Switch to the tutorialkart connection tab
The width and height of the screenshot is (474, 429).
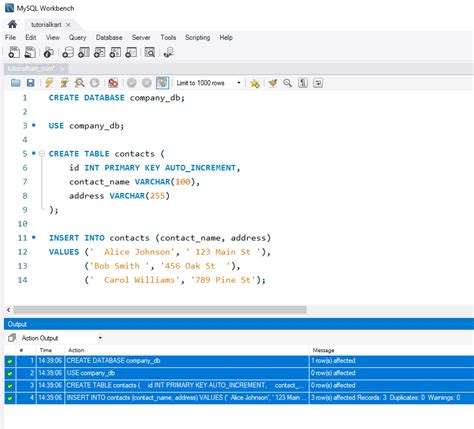[46, 25]
